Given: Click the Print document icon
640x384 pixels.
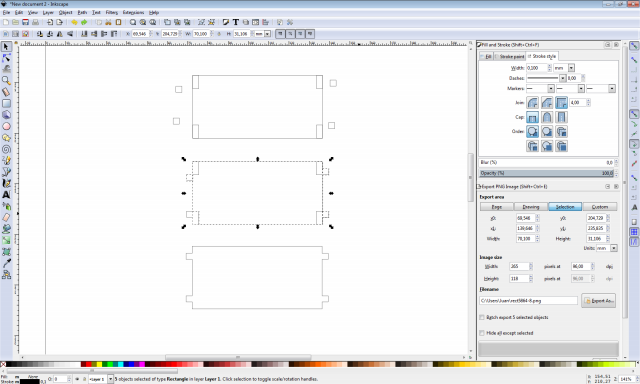Looking at the screenshot, I should coord(35,22).
